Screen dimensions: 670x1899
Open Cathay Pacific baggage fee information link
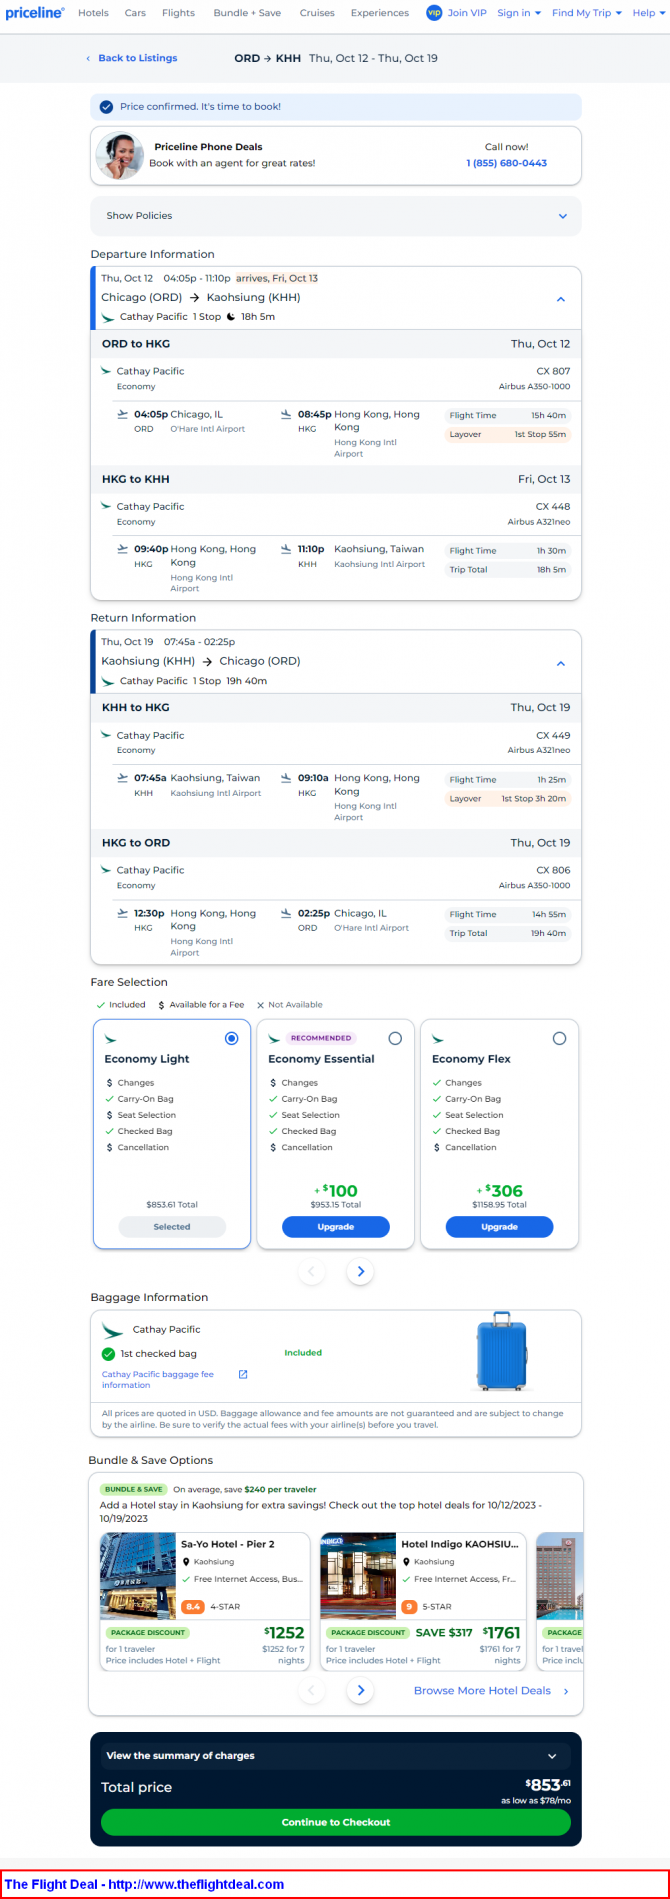(x=158, y=1380)
